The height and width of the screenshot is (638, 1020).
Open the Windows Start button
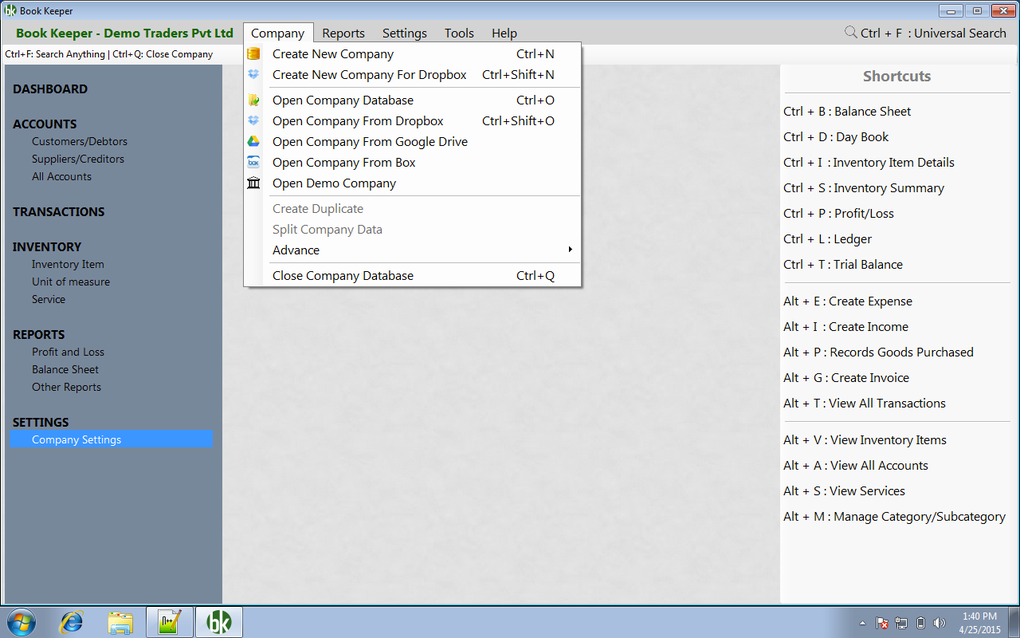click(x=21, y=623)
